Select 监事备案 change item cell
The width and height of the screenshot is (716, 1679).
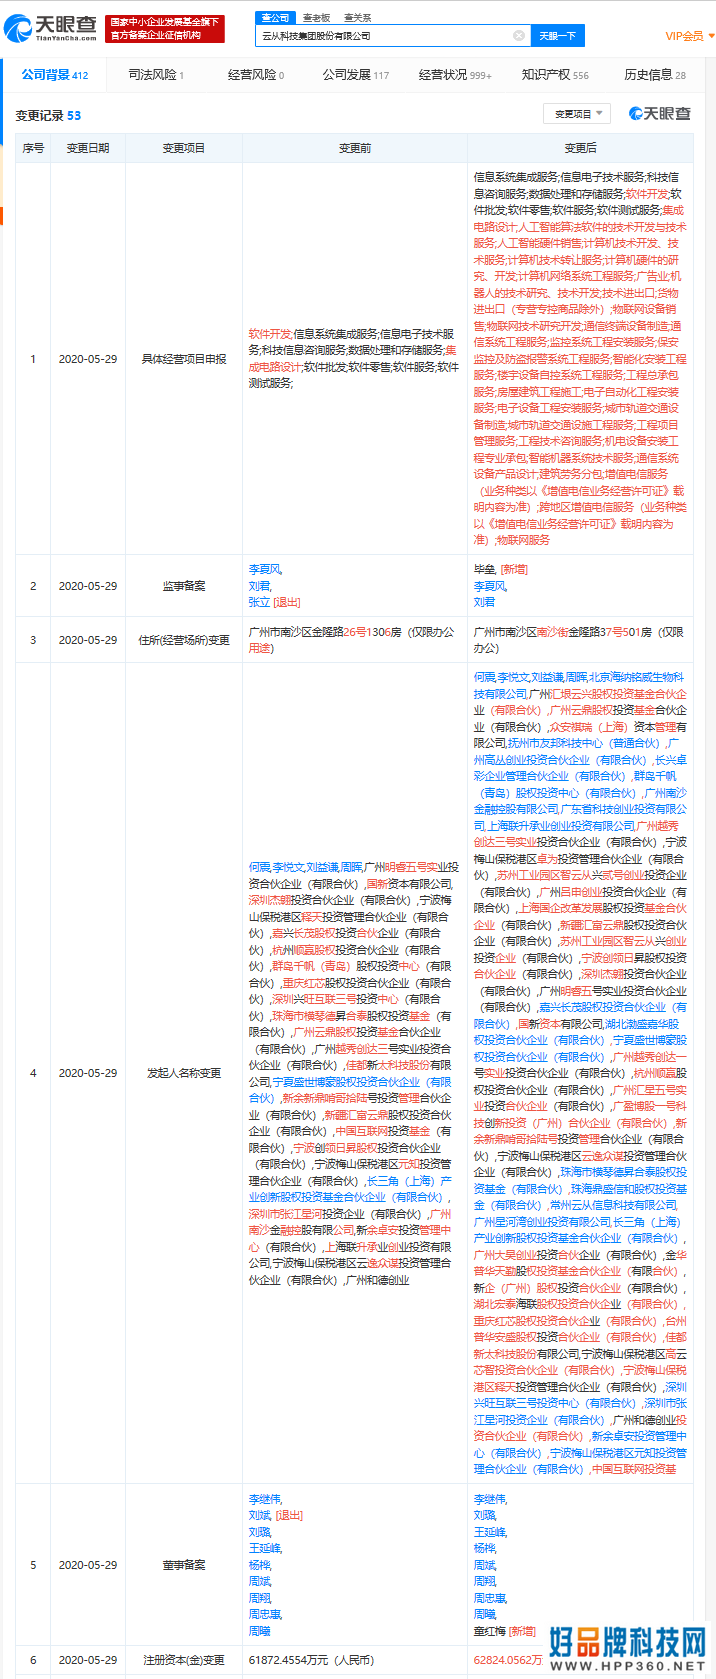184,586
